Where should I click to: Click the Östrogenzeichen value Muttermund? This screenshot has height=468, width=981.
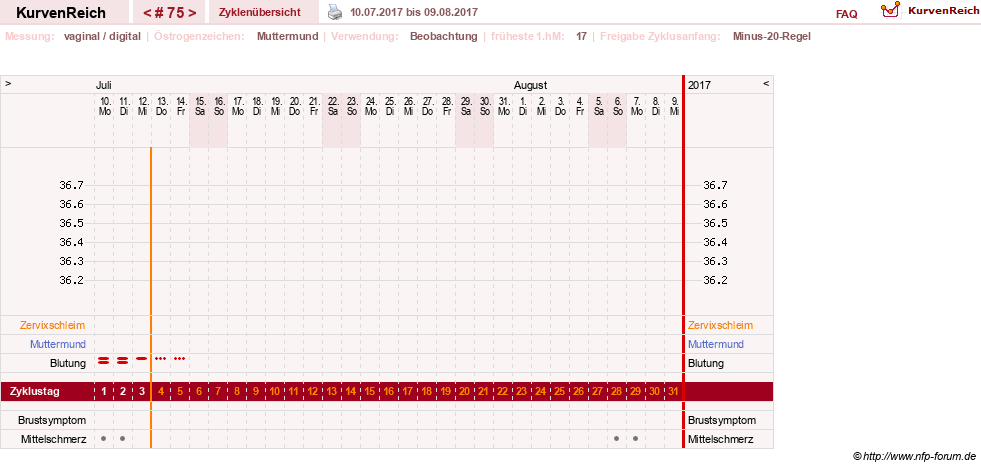click(x=287, y=36)
